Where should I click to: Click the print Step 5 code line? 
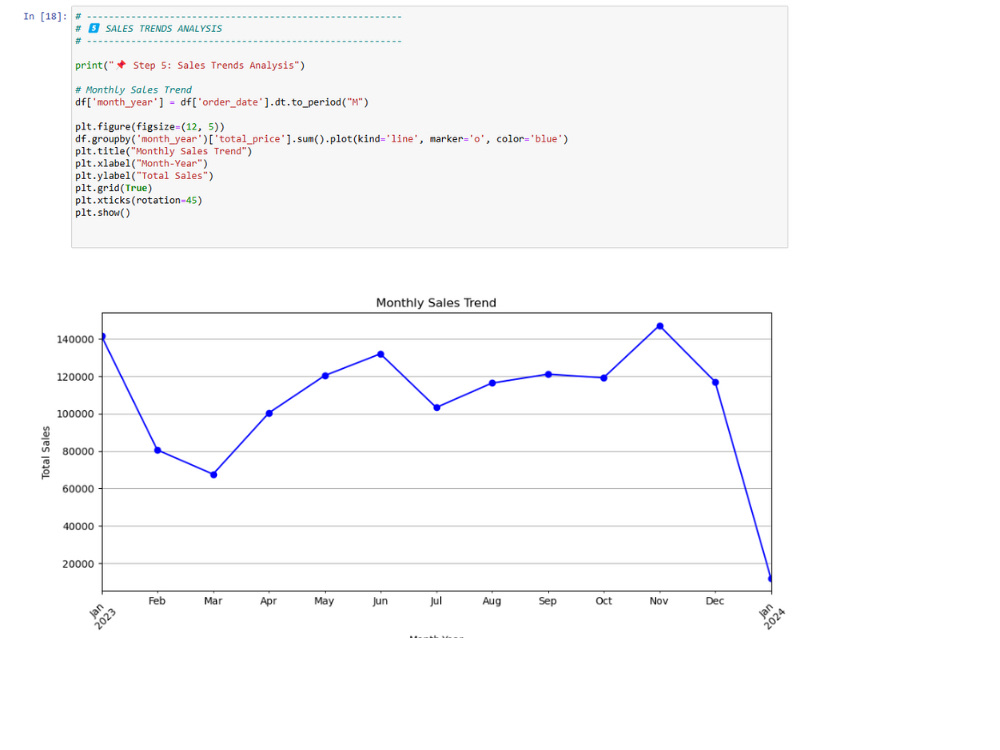pyautogui.click(x=190, y=65)
